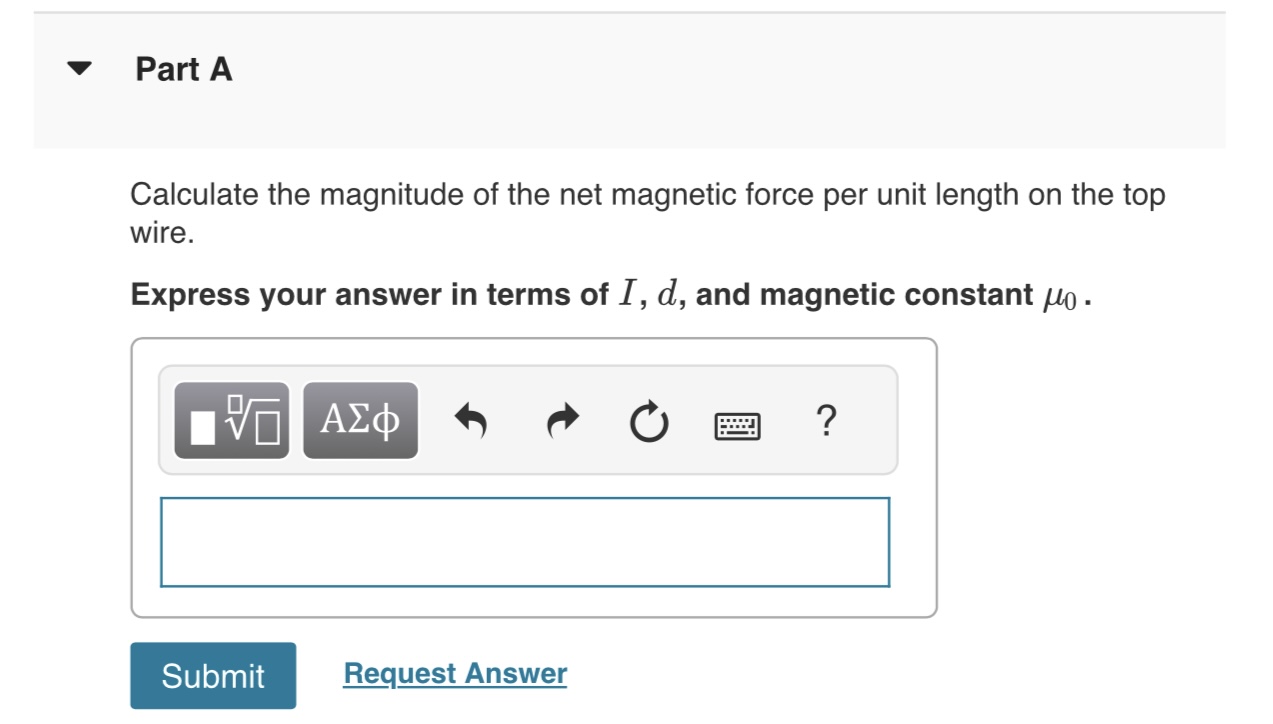This screenshot has width=1273, height=724.
Task: Click the question mark help icon
Action: point(825,423)
